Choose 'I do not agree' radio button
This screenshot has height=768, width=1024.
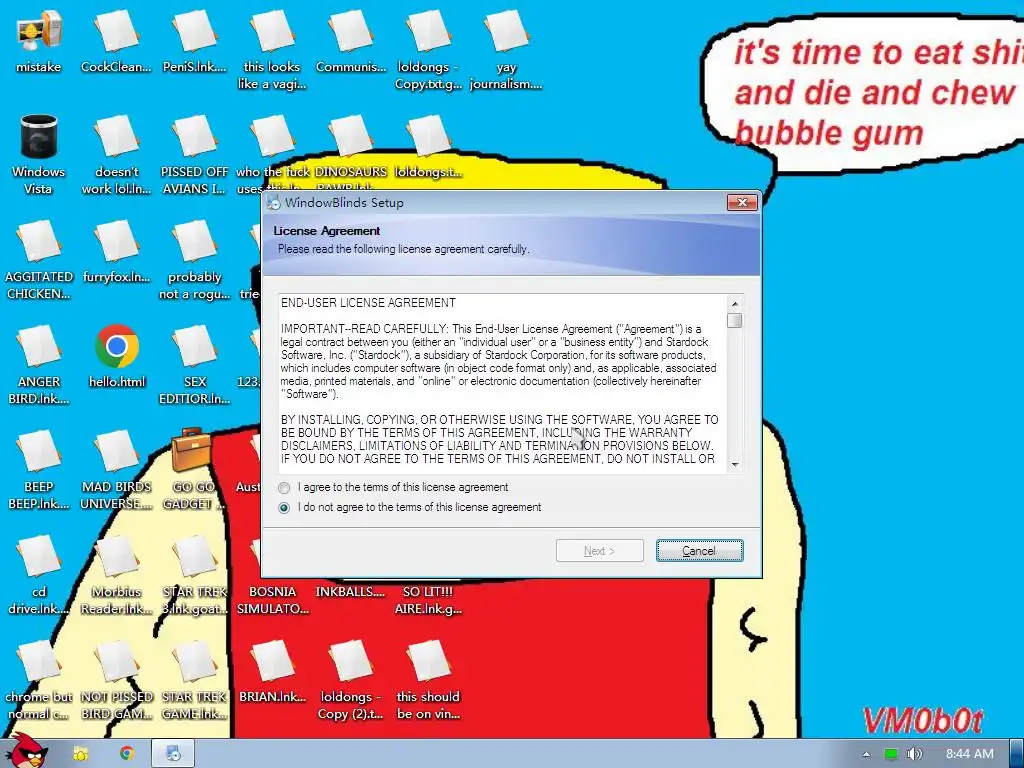click(x=283, y=507)
